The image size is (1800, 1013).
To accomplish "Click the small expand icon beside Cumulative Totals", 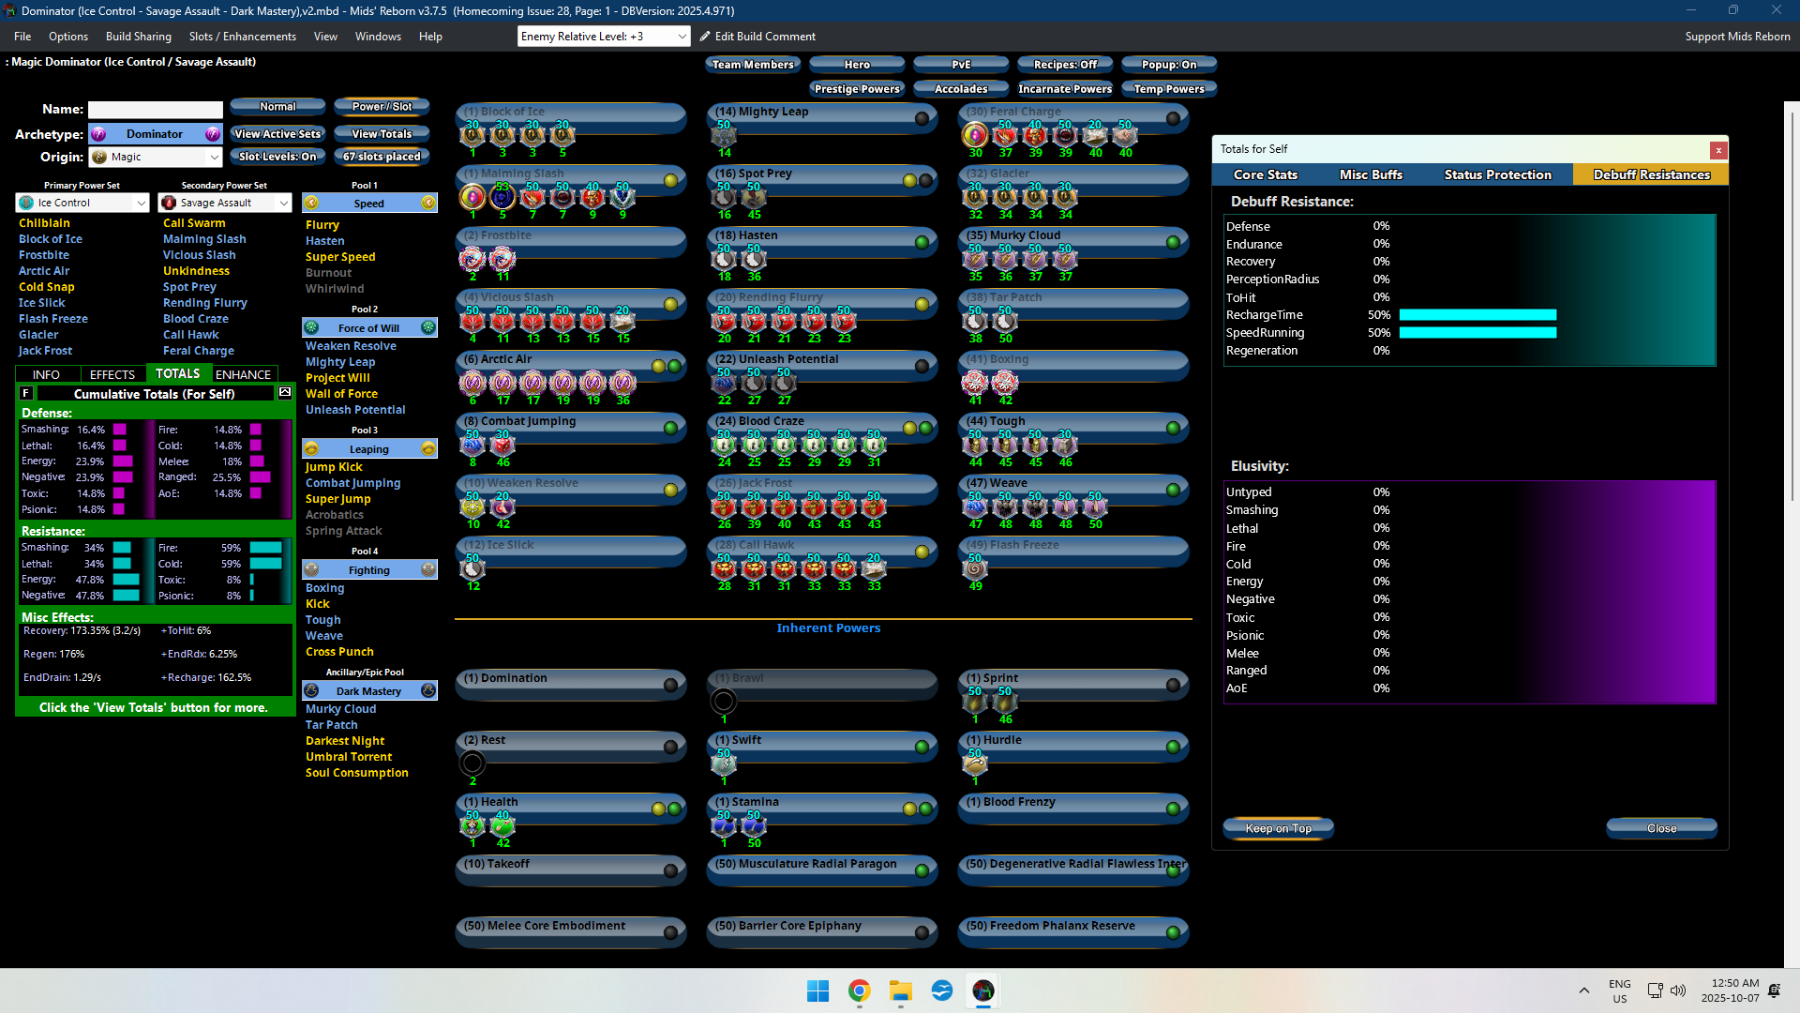I will [x=285, y=393].
